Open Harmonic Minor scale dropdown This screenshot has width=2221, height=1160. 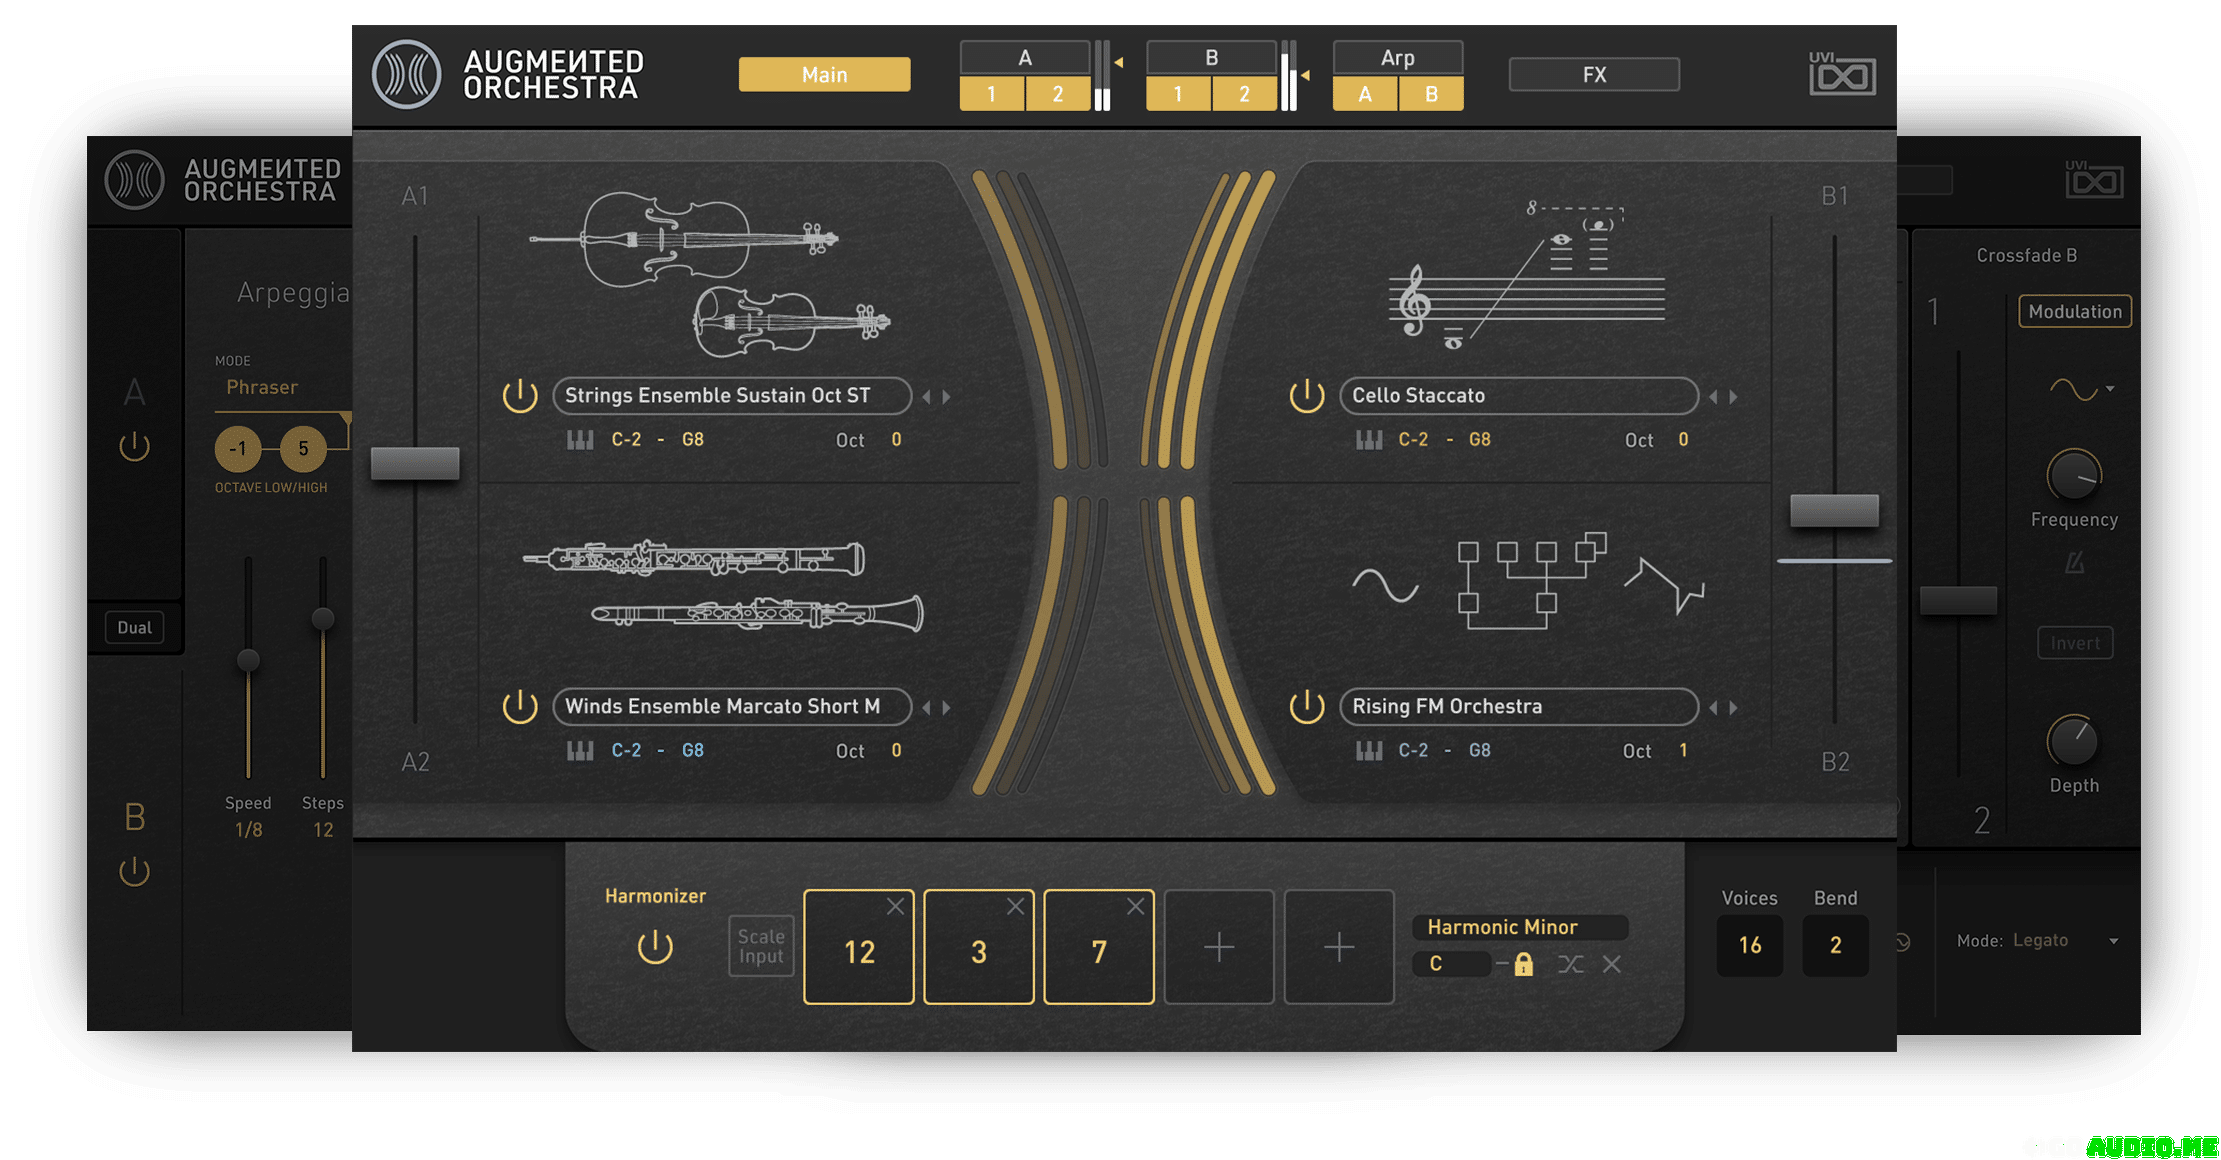(1520, 927)
